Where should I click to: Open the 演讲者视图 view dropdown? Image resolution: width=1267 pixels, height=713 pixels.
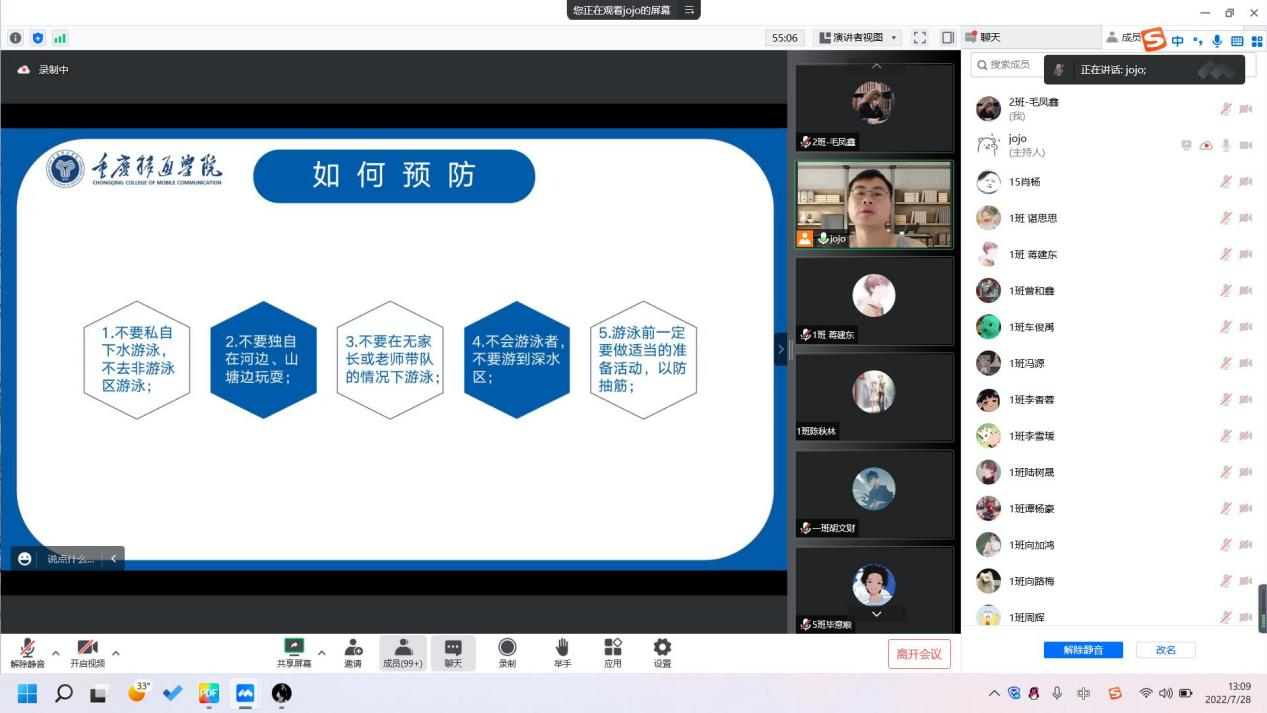pos(858,38)
